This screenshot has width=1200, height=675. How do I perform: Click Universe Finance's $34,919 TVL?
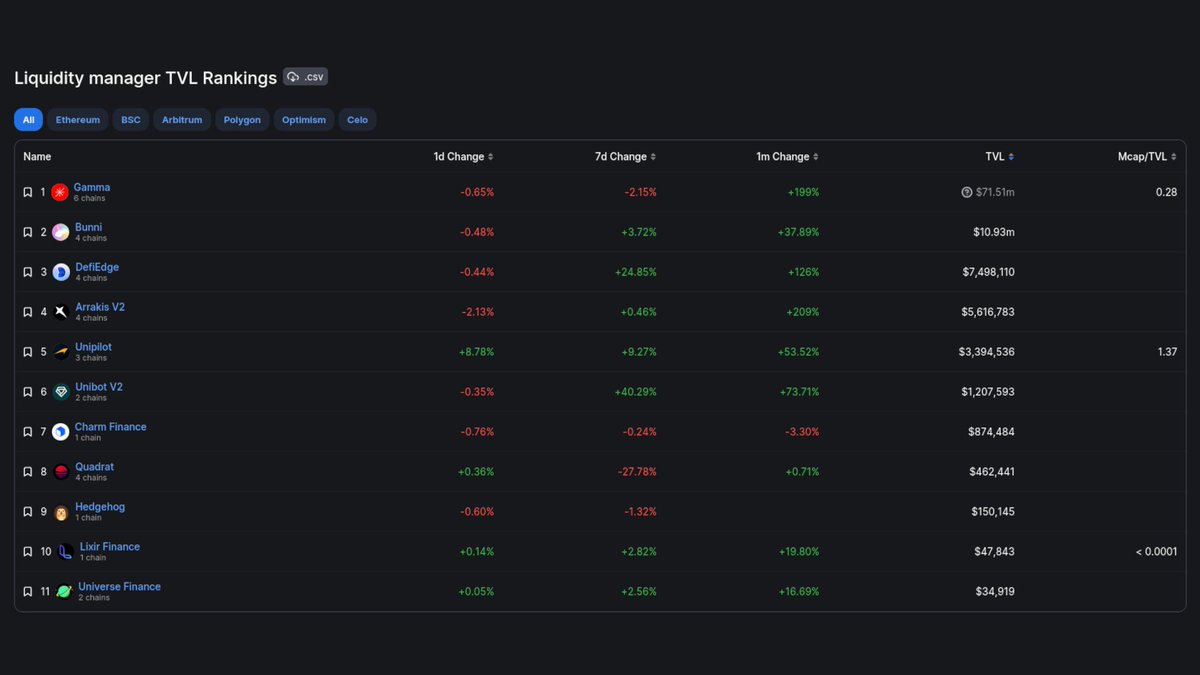(995, 592)
